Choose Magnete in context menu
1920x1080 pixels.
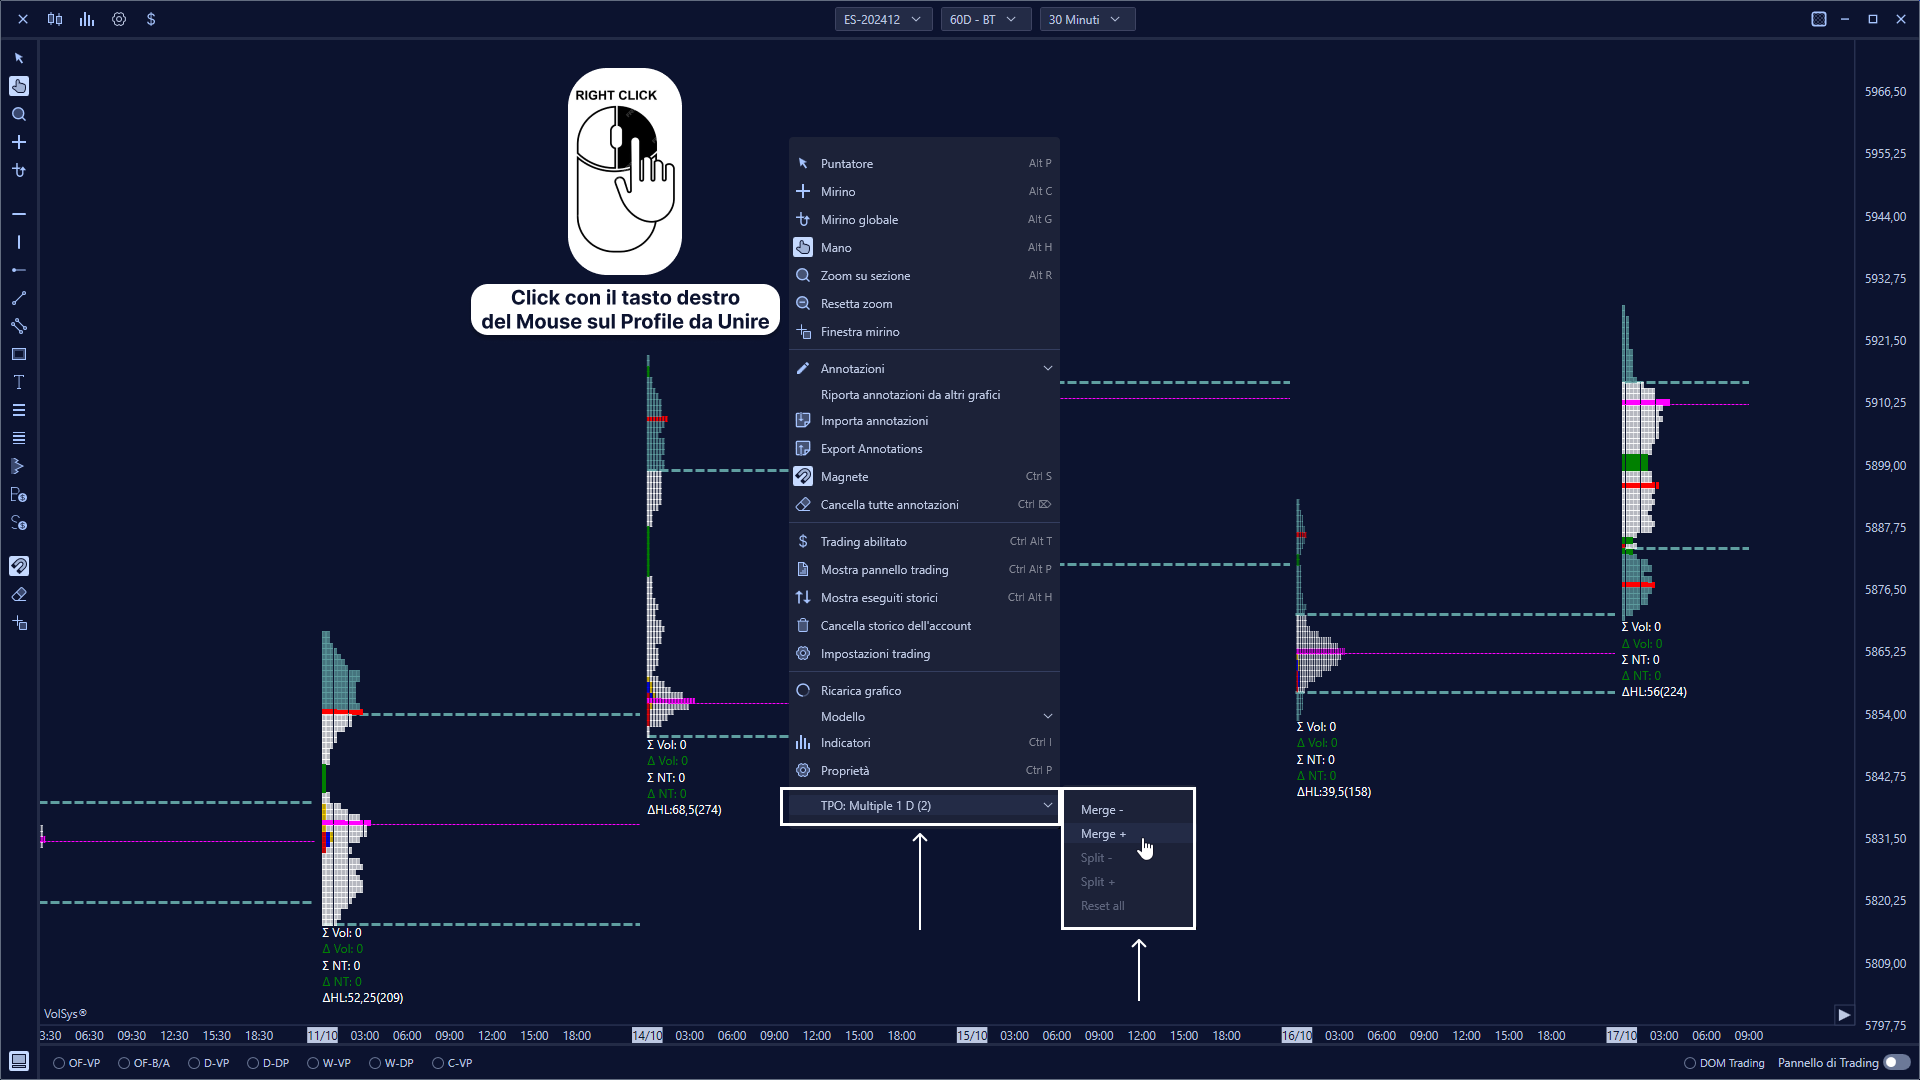(924, 477)
